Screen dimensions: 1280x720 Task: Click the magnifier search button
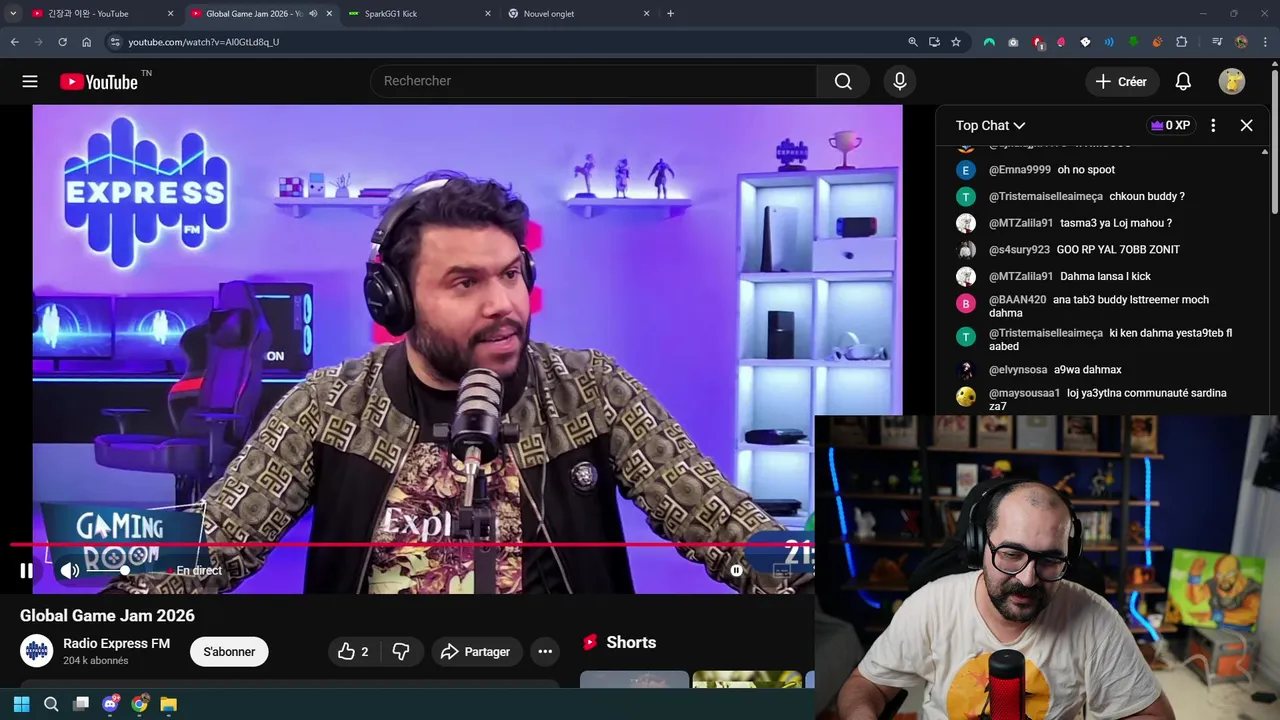click(x=843, y=81)
